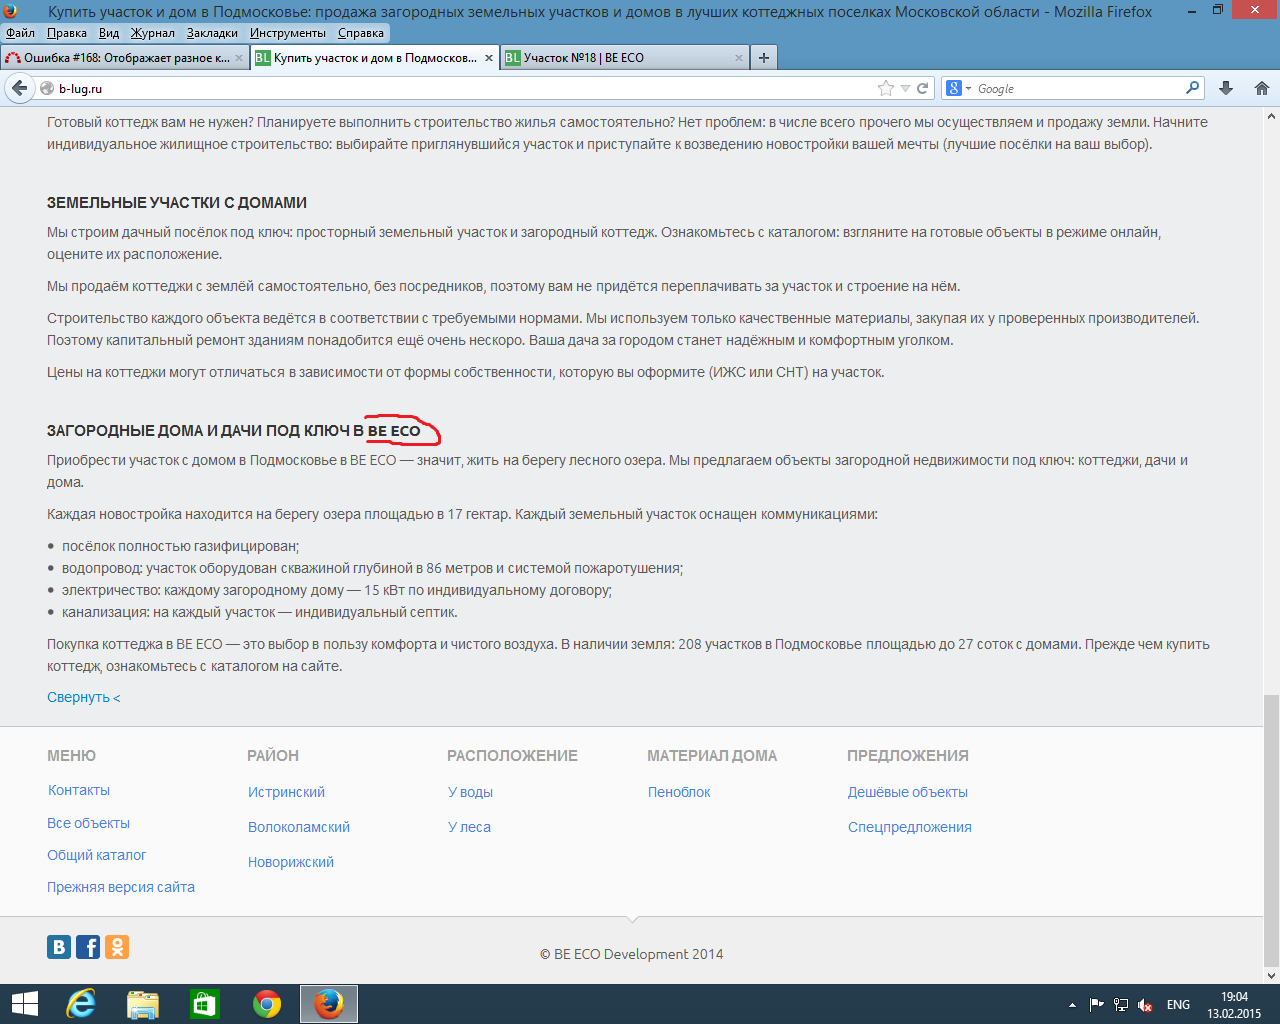1280x1024 pixels.
Task: Launch Chrome from the taskbar
Action: 266,1004
